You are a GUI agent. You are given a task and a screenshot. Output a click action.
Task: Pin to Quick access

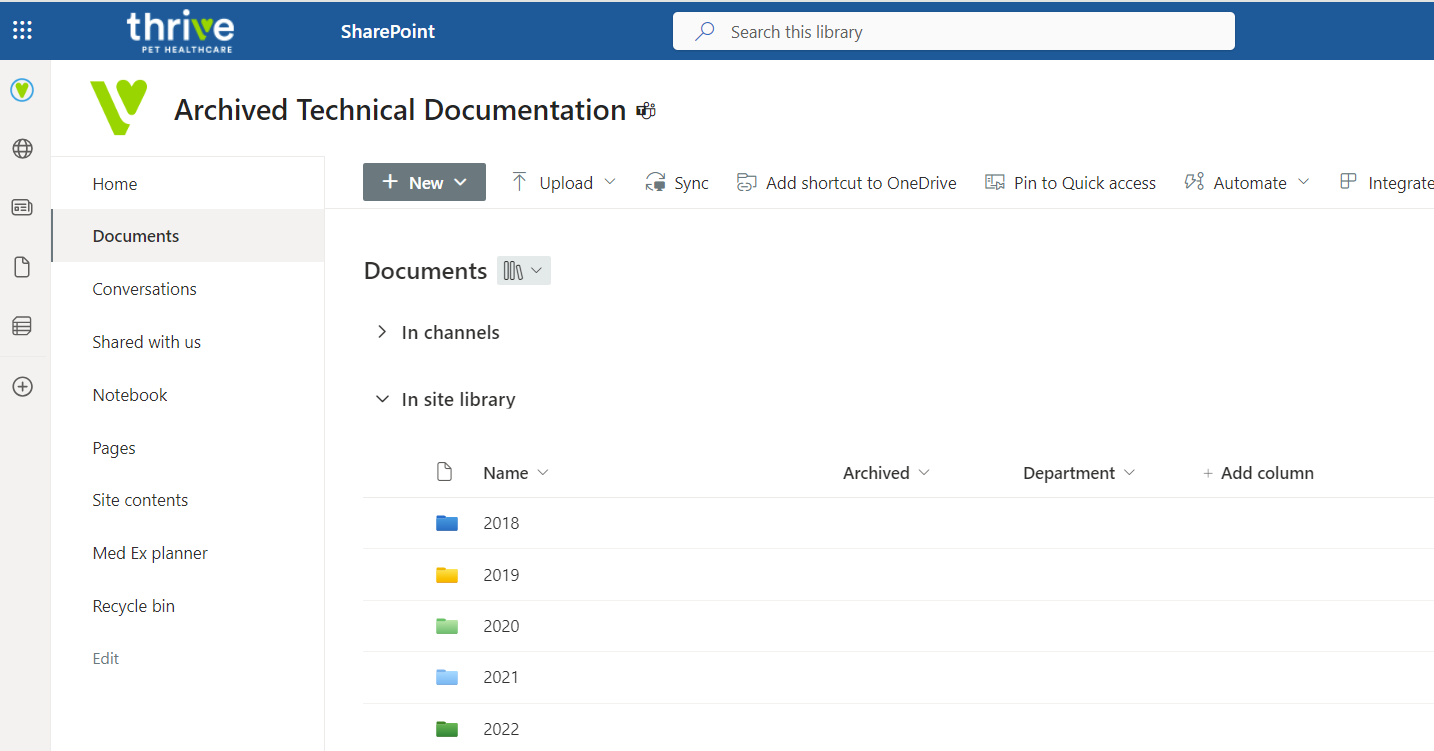[x=1070, y=183]
